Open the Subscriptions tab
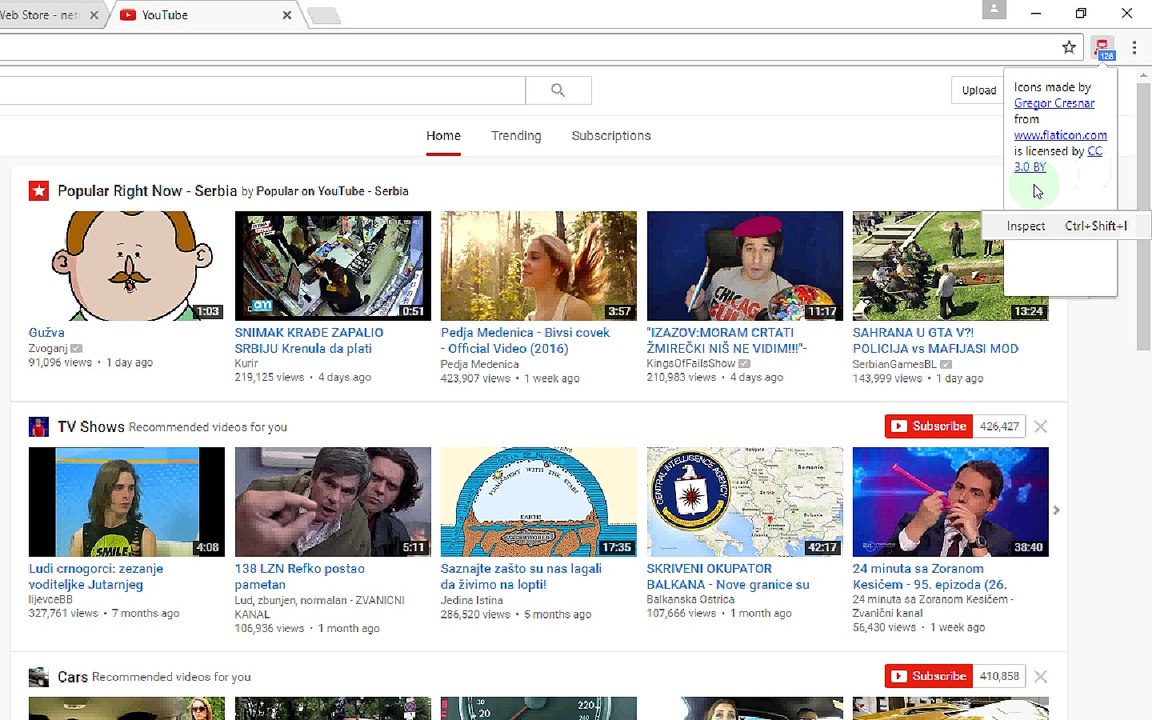The width and height of the screenshot is (1152, 720). pos(611,136)
